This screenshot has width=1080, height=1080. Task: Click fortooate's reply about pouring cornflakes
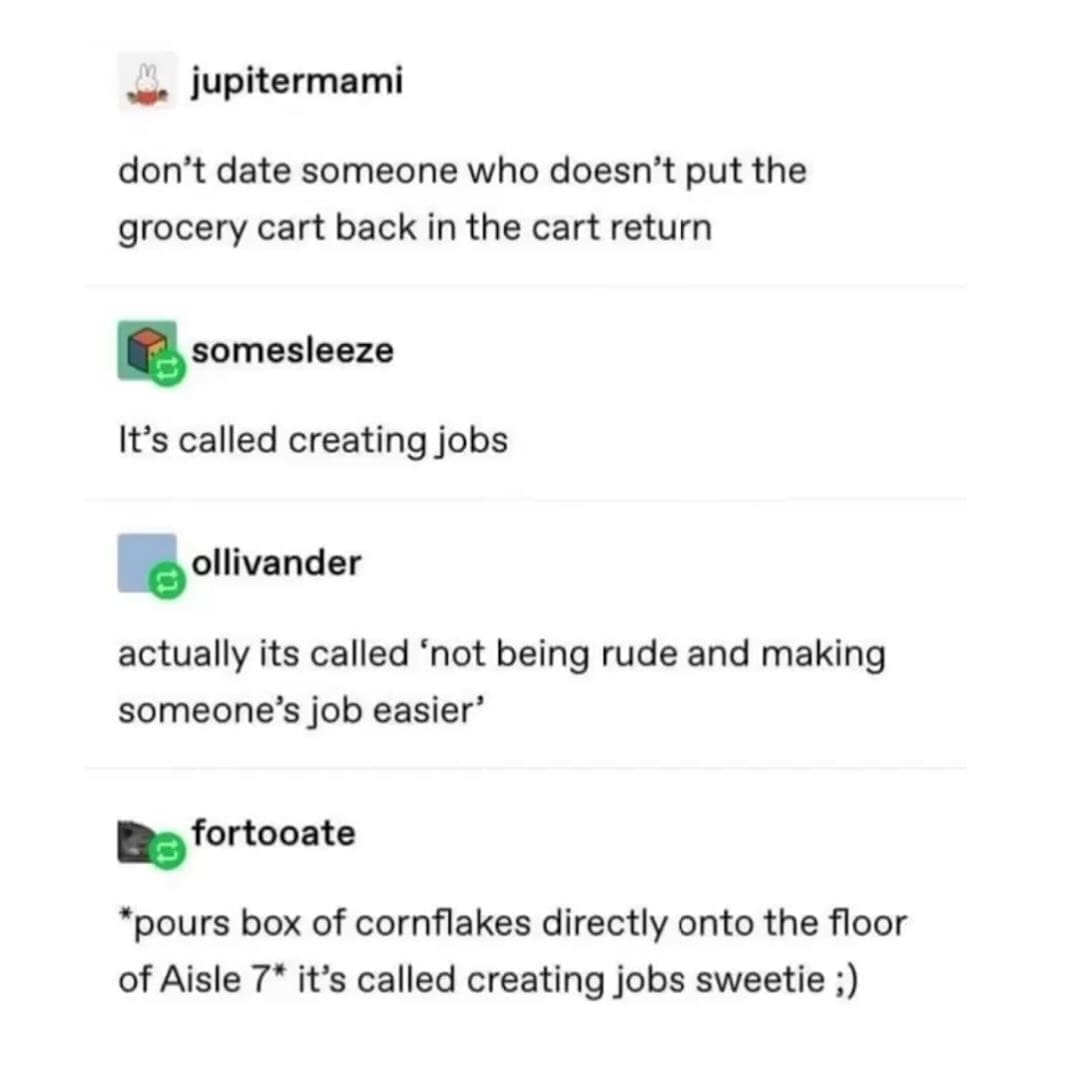point(511,950)
